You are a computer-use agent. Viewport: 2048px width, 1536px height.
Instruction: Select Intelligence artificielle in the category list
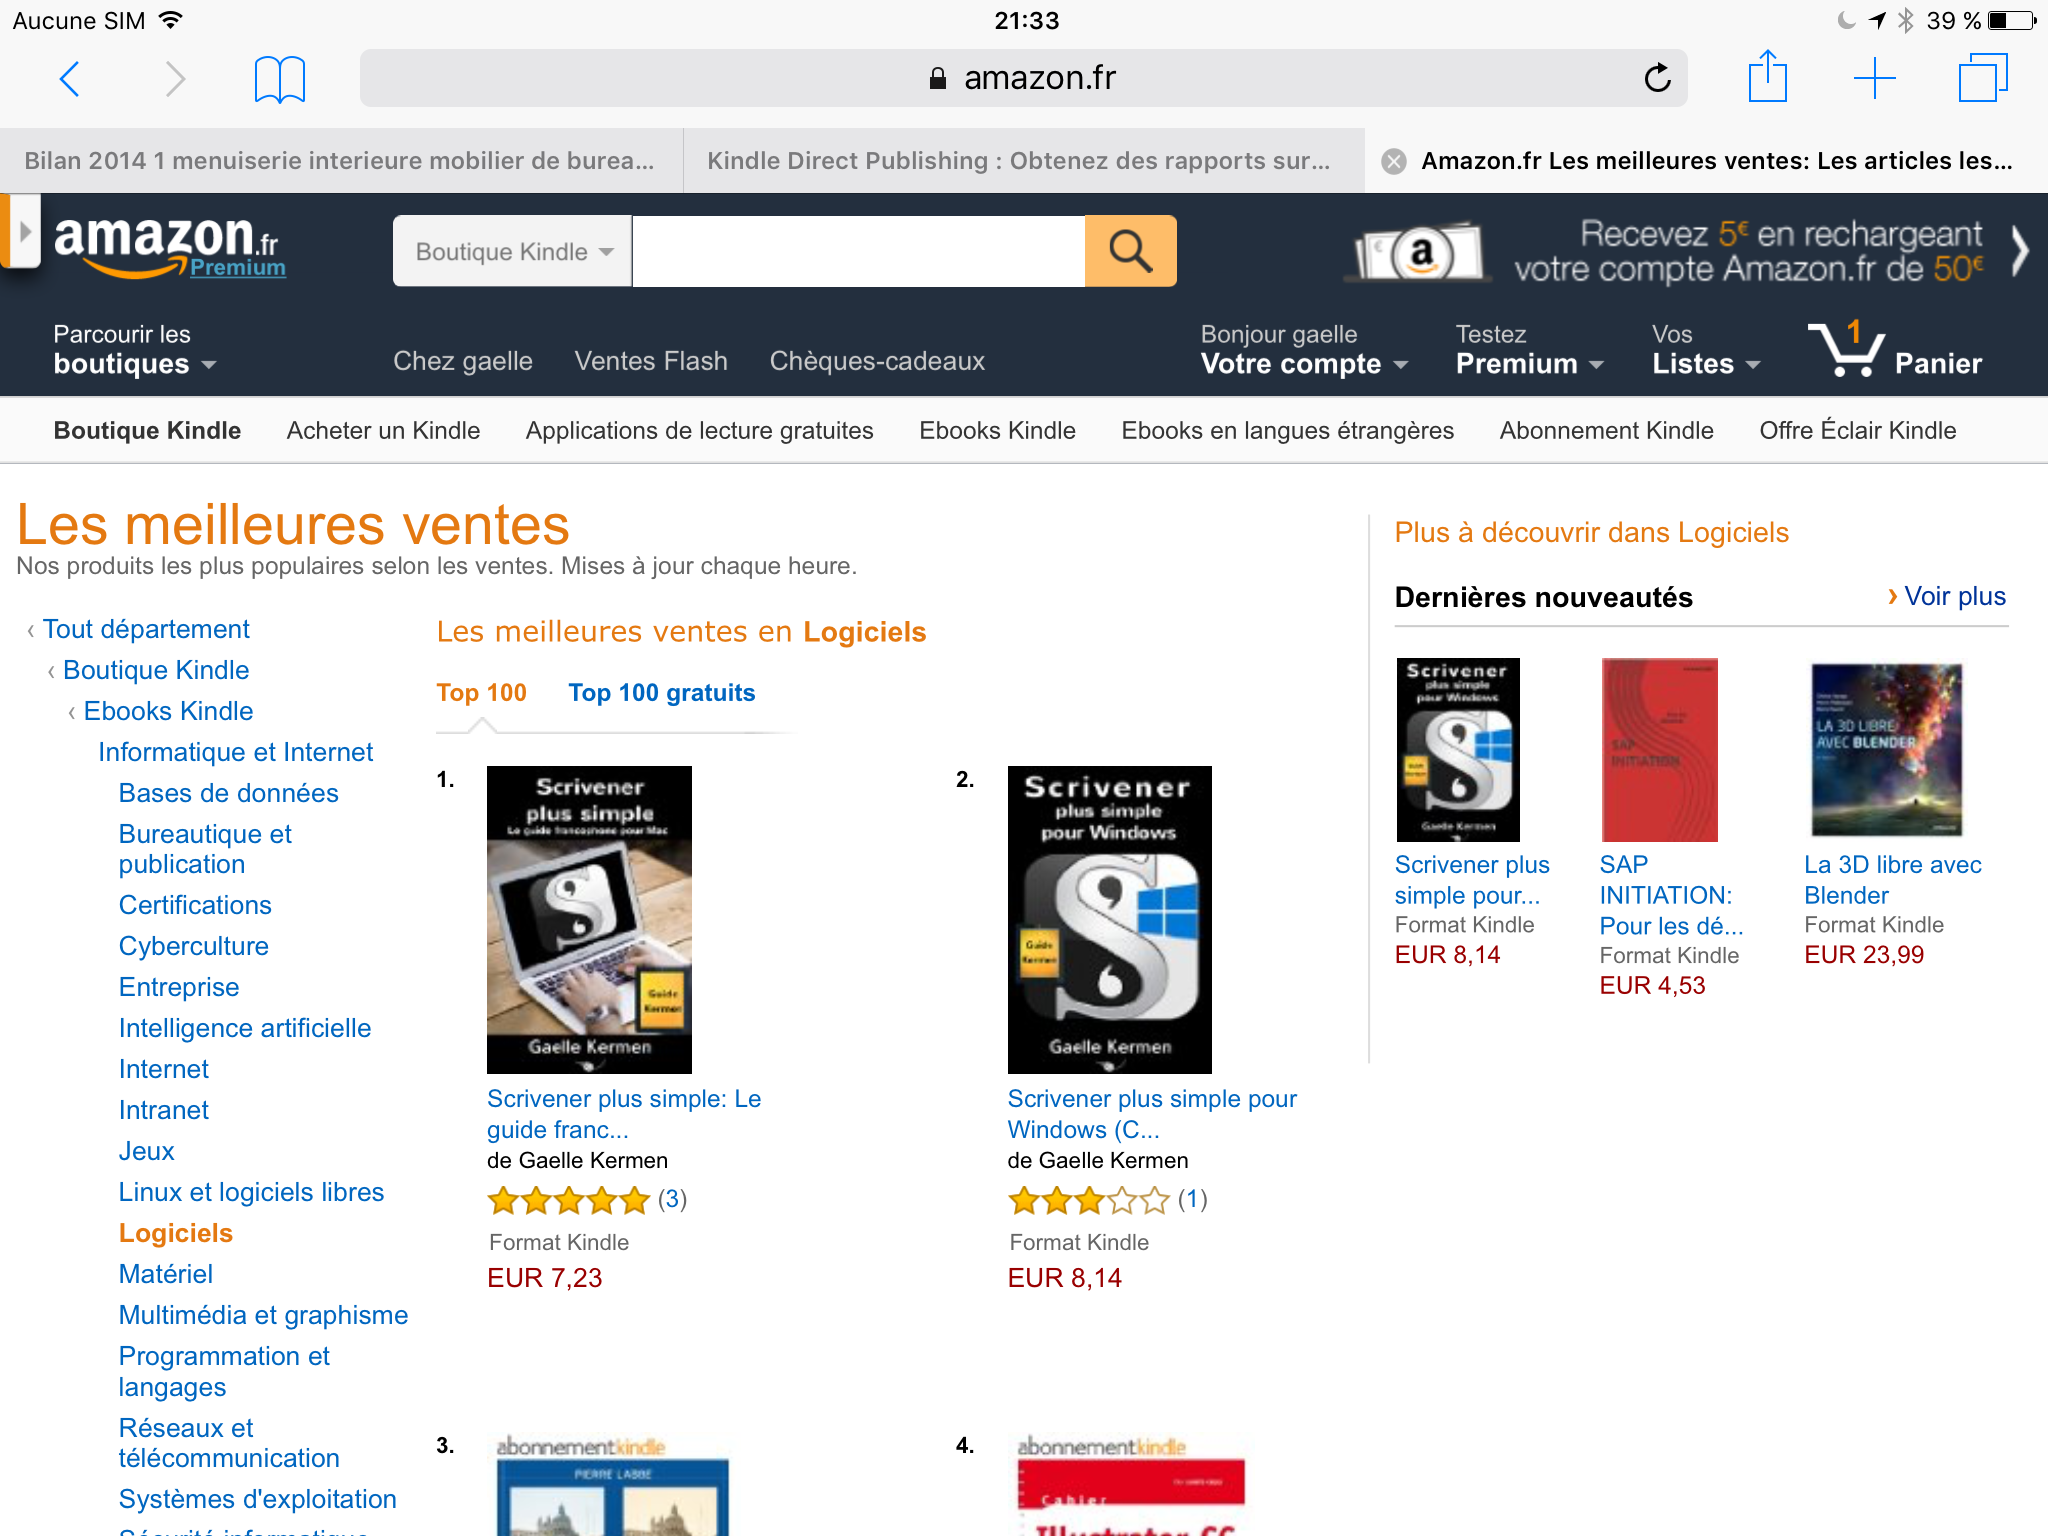pos(244,1028)
